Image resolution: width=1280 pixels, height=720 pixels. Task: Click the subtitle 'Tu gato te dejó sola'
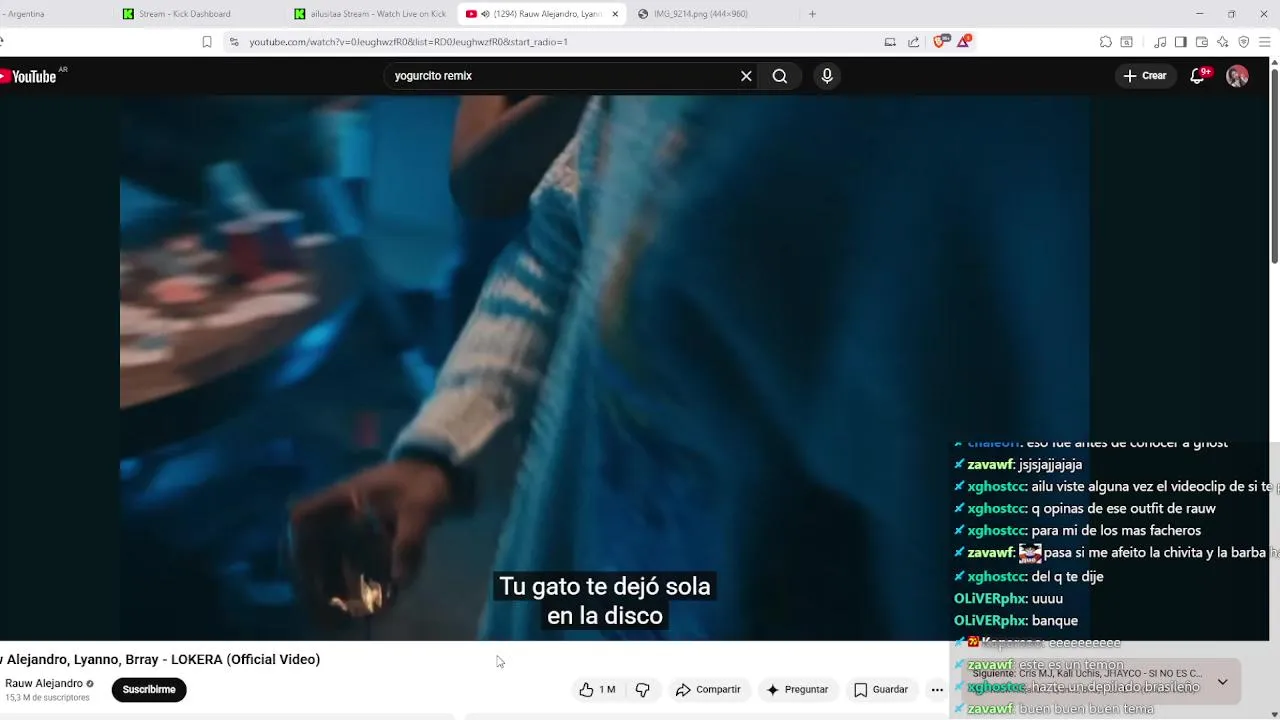click(x=605, y=587)
